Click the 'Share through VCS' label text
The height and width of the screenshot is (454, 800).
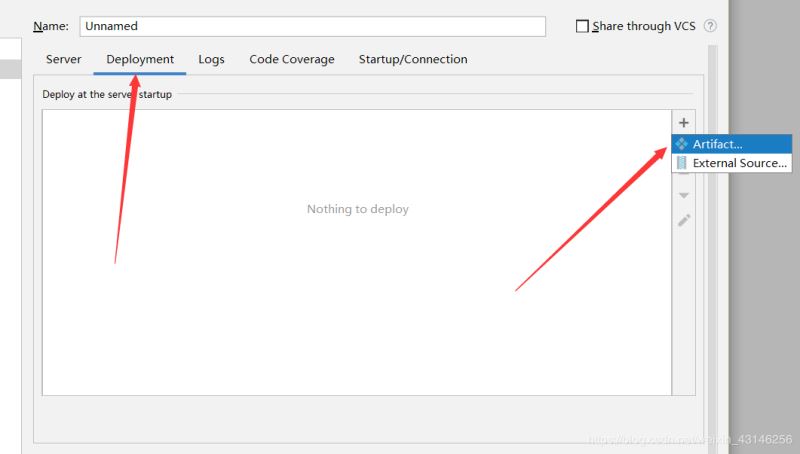tap(644, 26)
